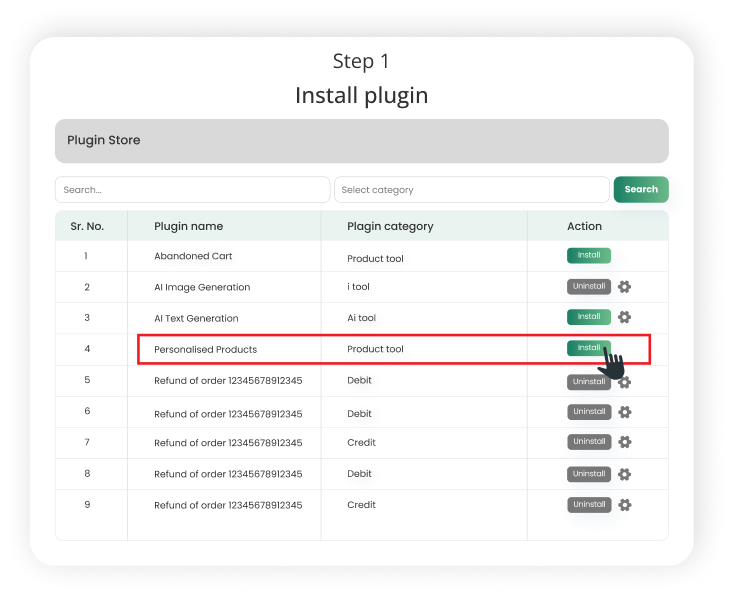The width and height of the screenshot is (731, 596).
Task: Click the 'Plugin Store' heading
Action: tap(103, 140)
